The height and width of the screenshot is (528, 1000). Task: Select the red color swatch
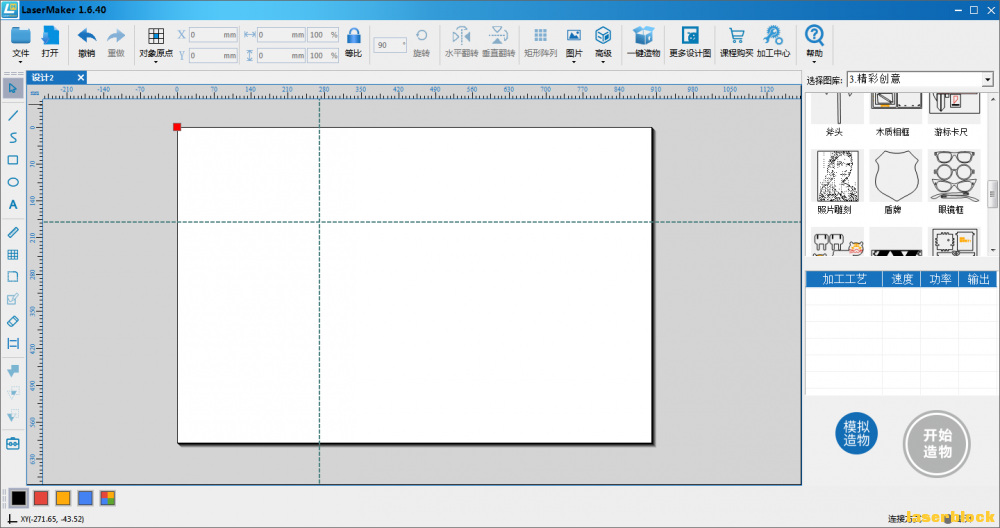click(41, 497)
